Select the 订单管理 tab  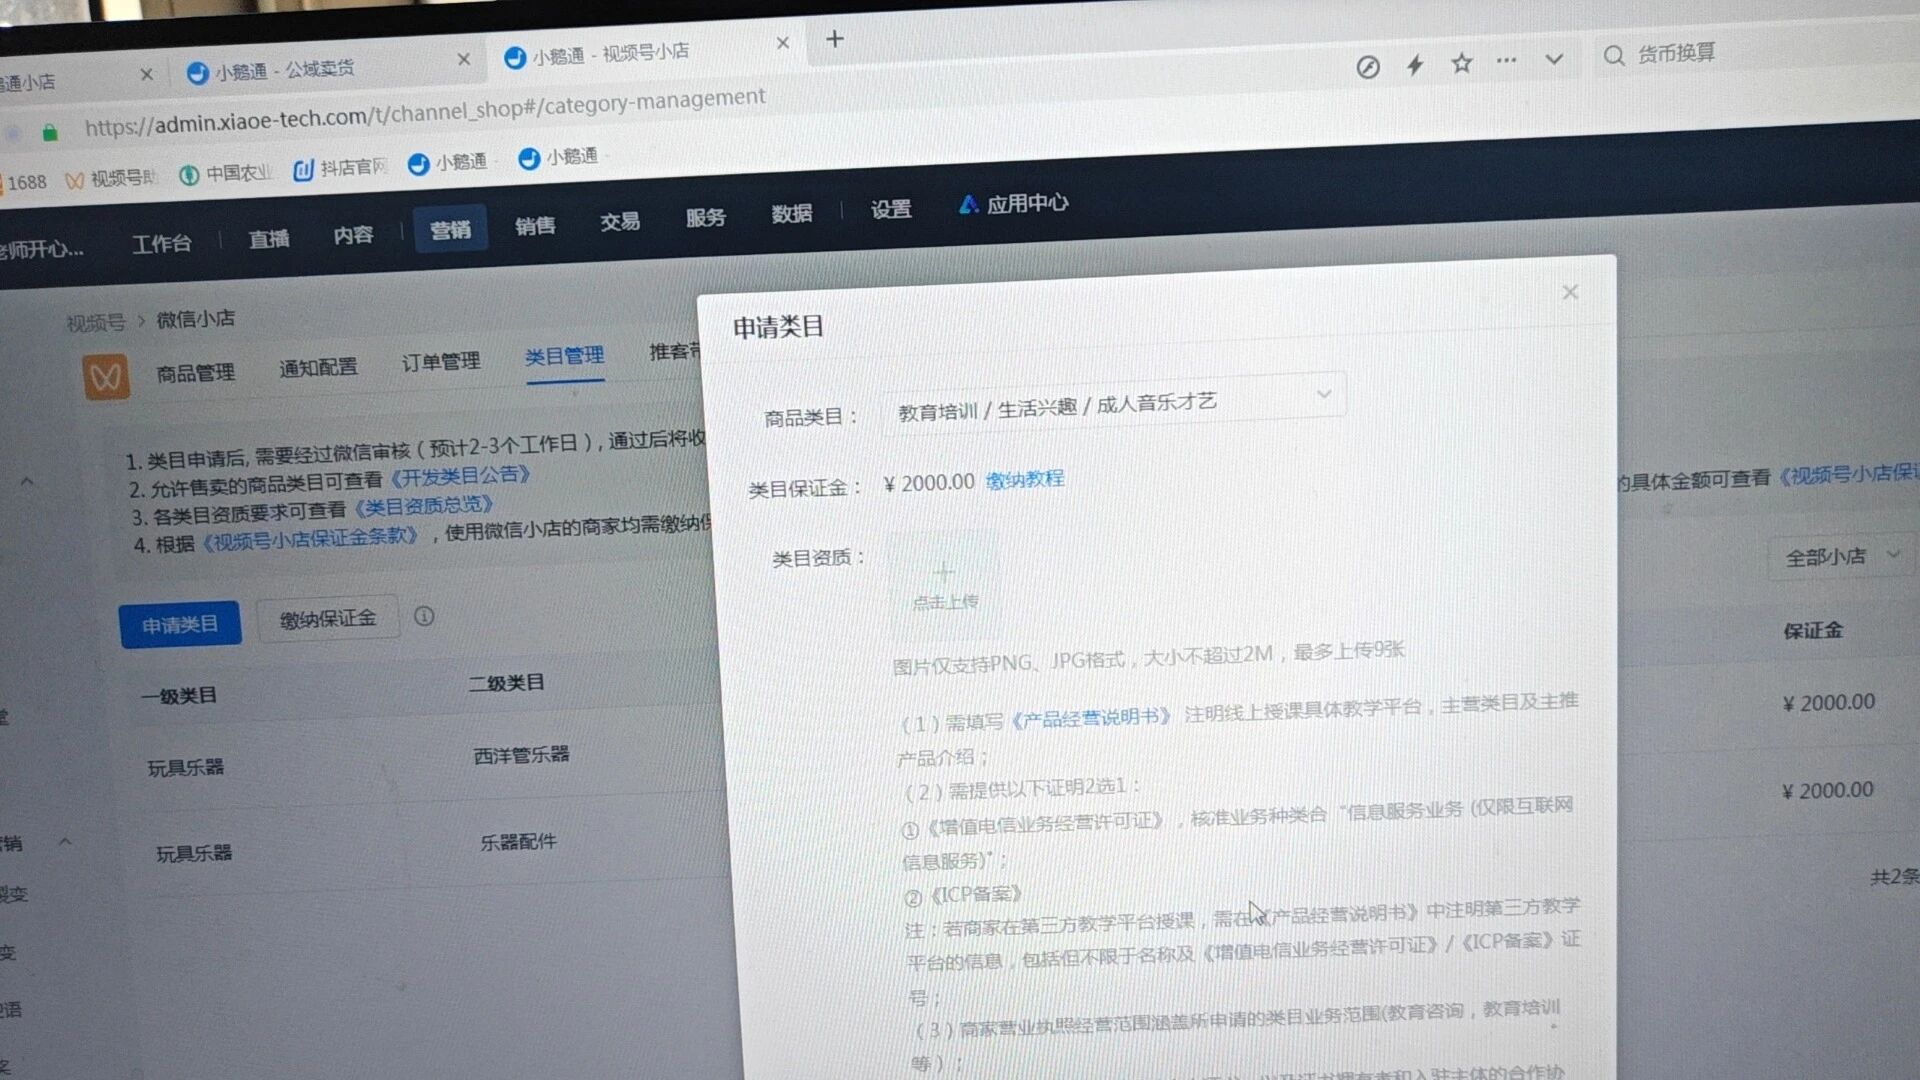[441, 362]
